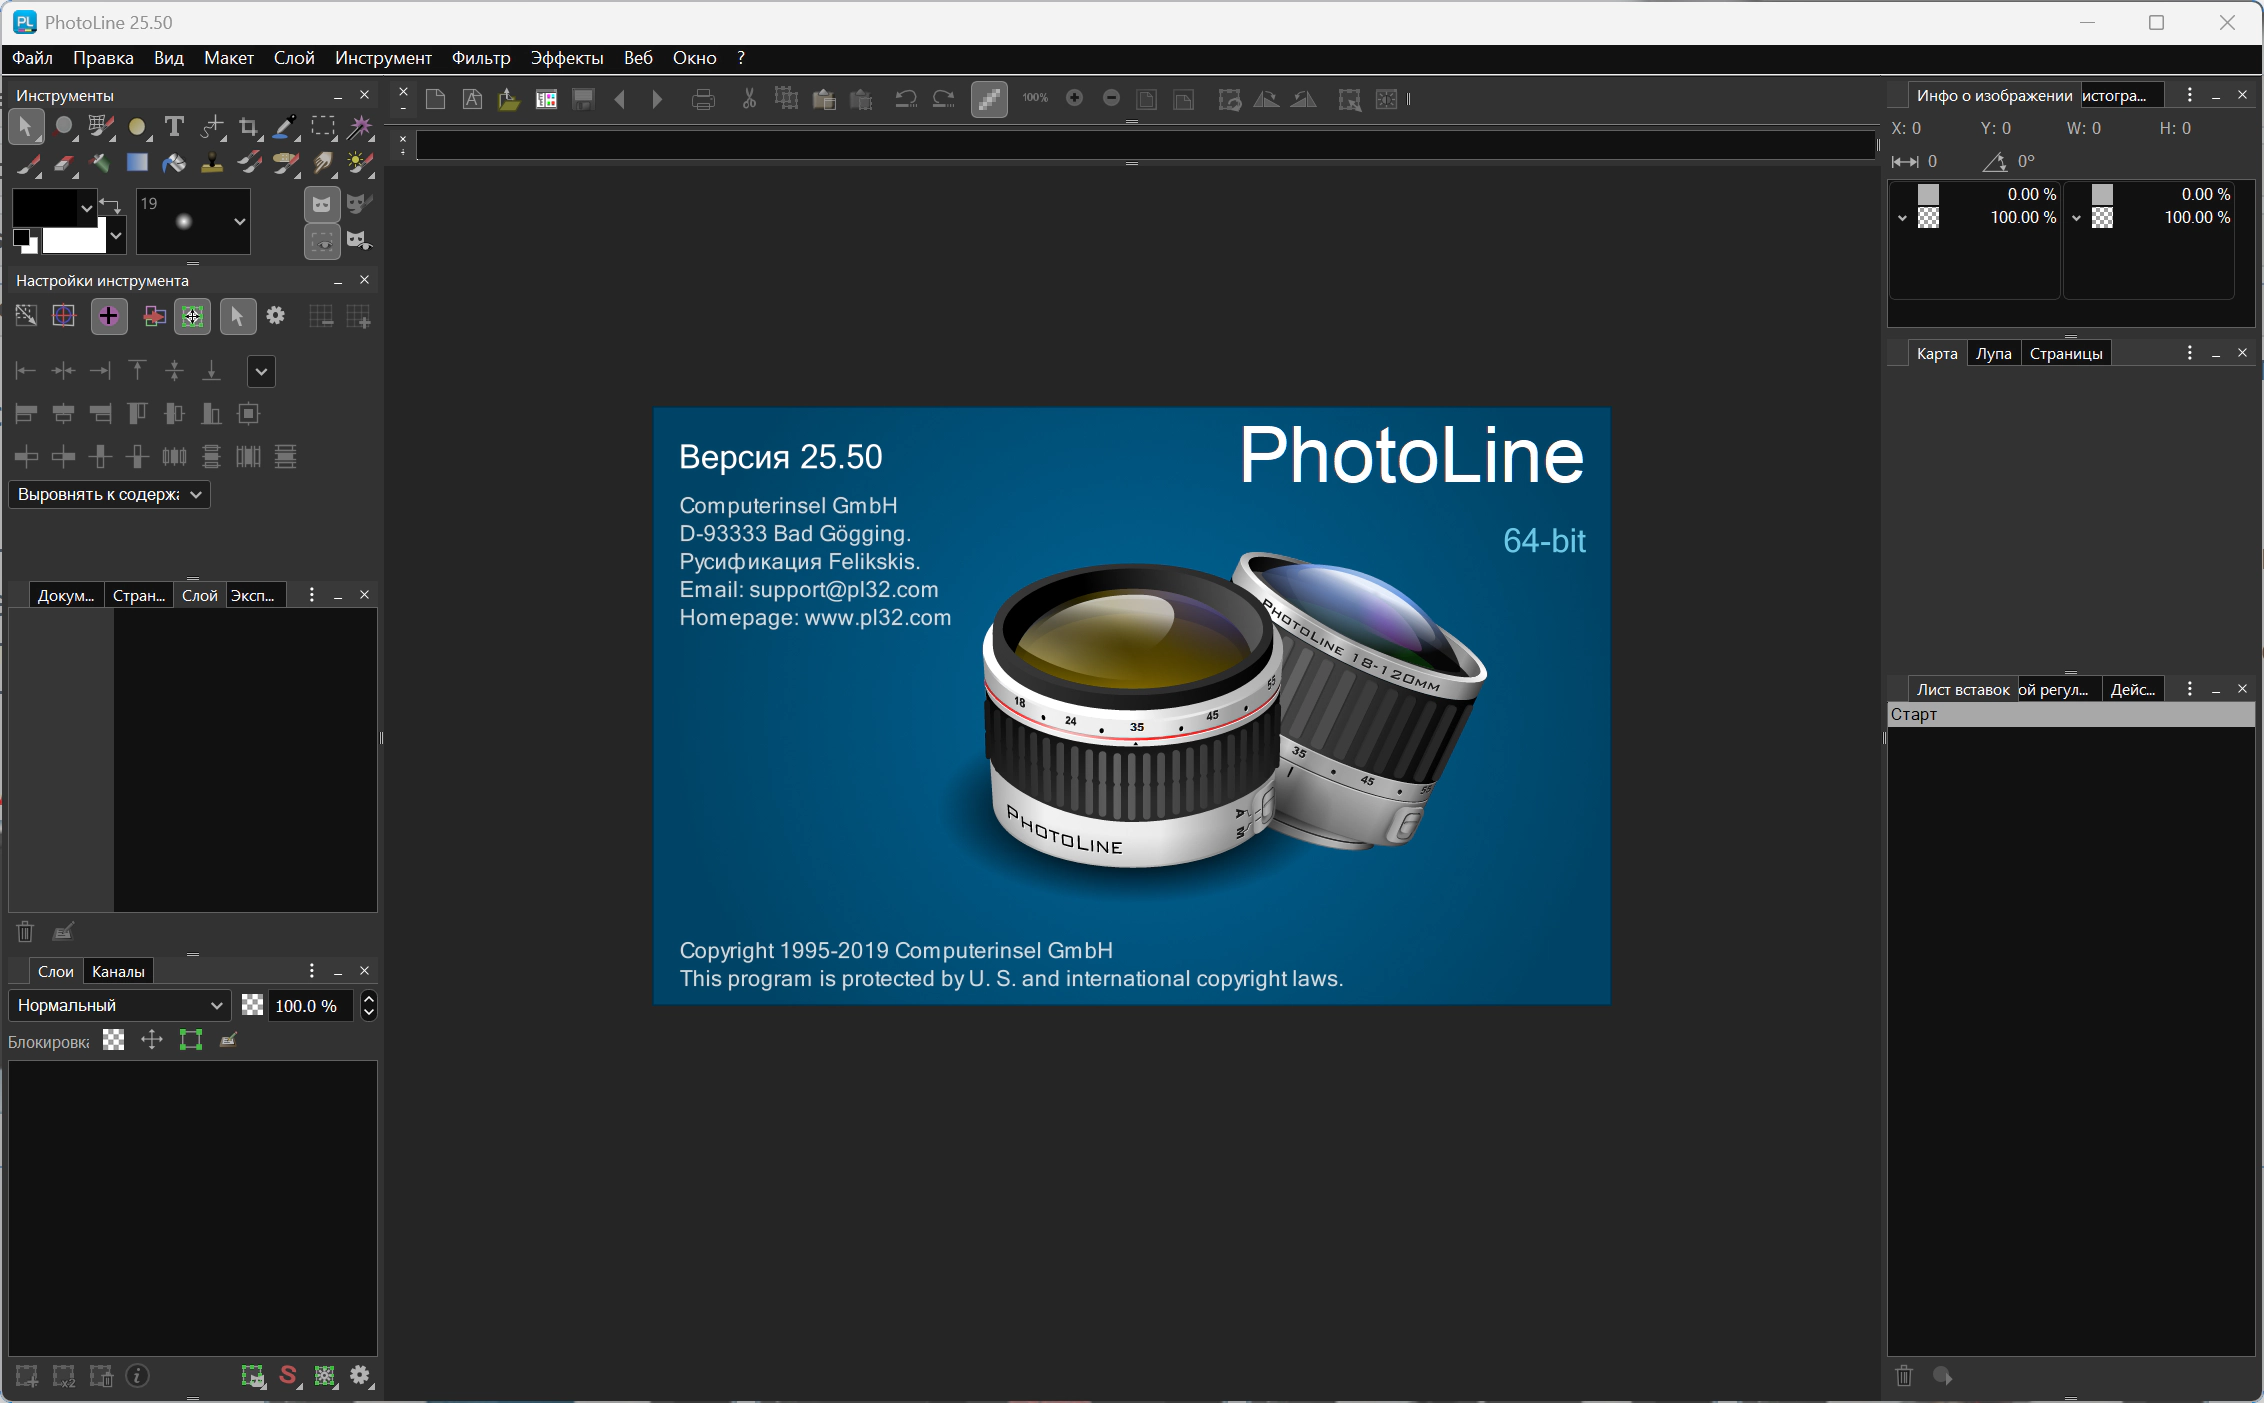Open the Выровнять к содержимому dropdown

coord(109,494)
